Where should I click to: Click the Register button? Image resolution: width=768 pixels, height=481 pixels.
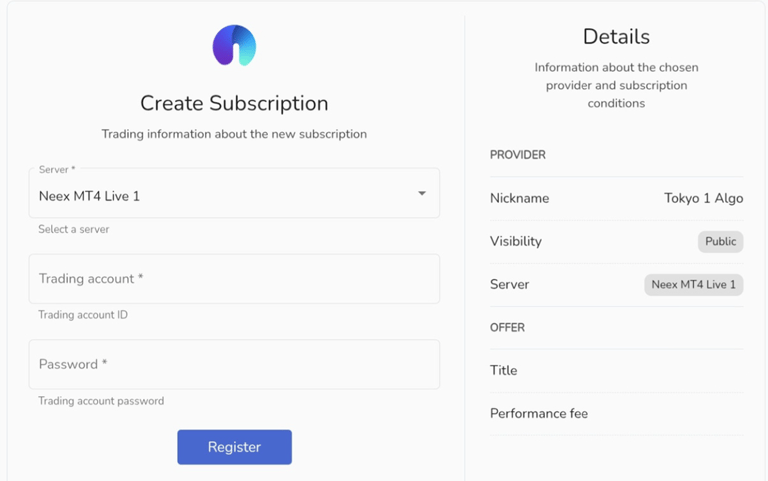[x=235, y=447]
